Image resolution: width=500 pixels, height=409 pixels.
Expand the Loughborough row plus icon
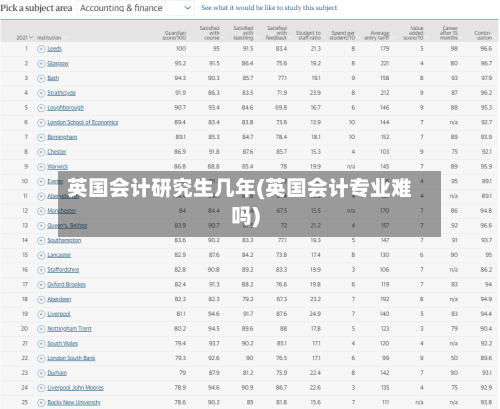(41, 108)
